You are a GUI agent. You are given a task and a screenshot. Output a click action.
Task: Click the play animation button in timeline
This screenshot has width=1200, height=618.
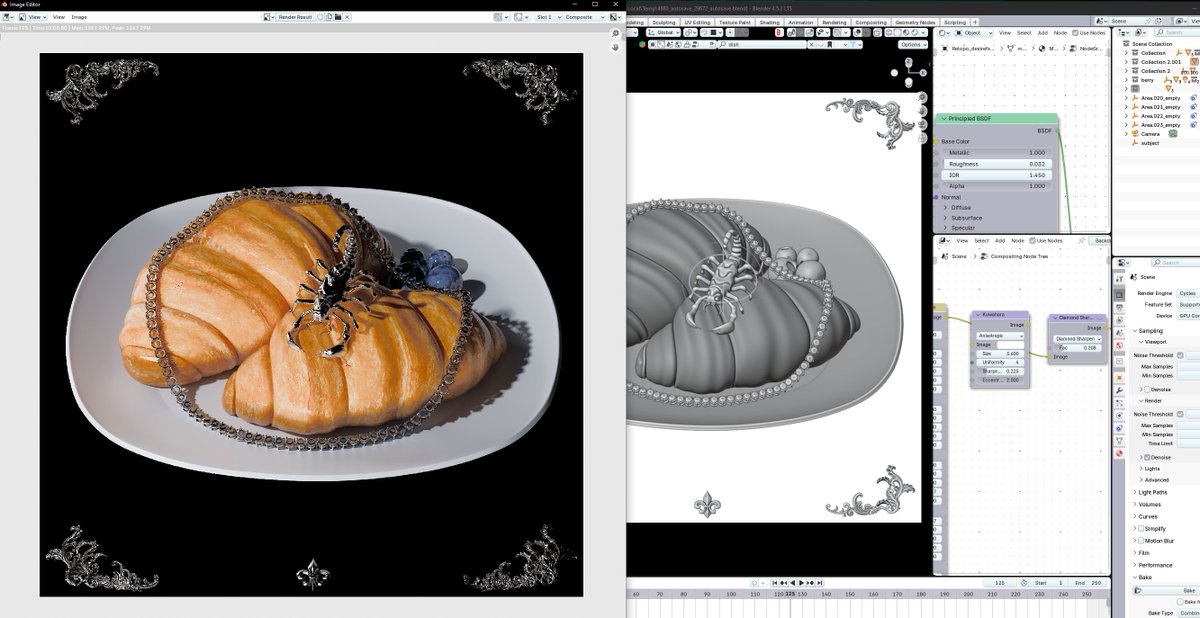coord(801,582)
